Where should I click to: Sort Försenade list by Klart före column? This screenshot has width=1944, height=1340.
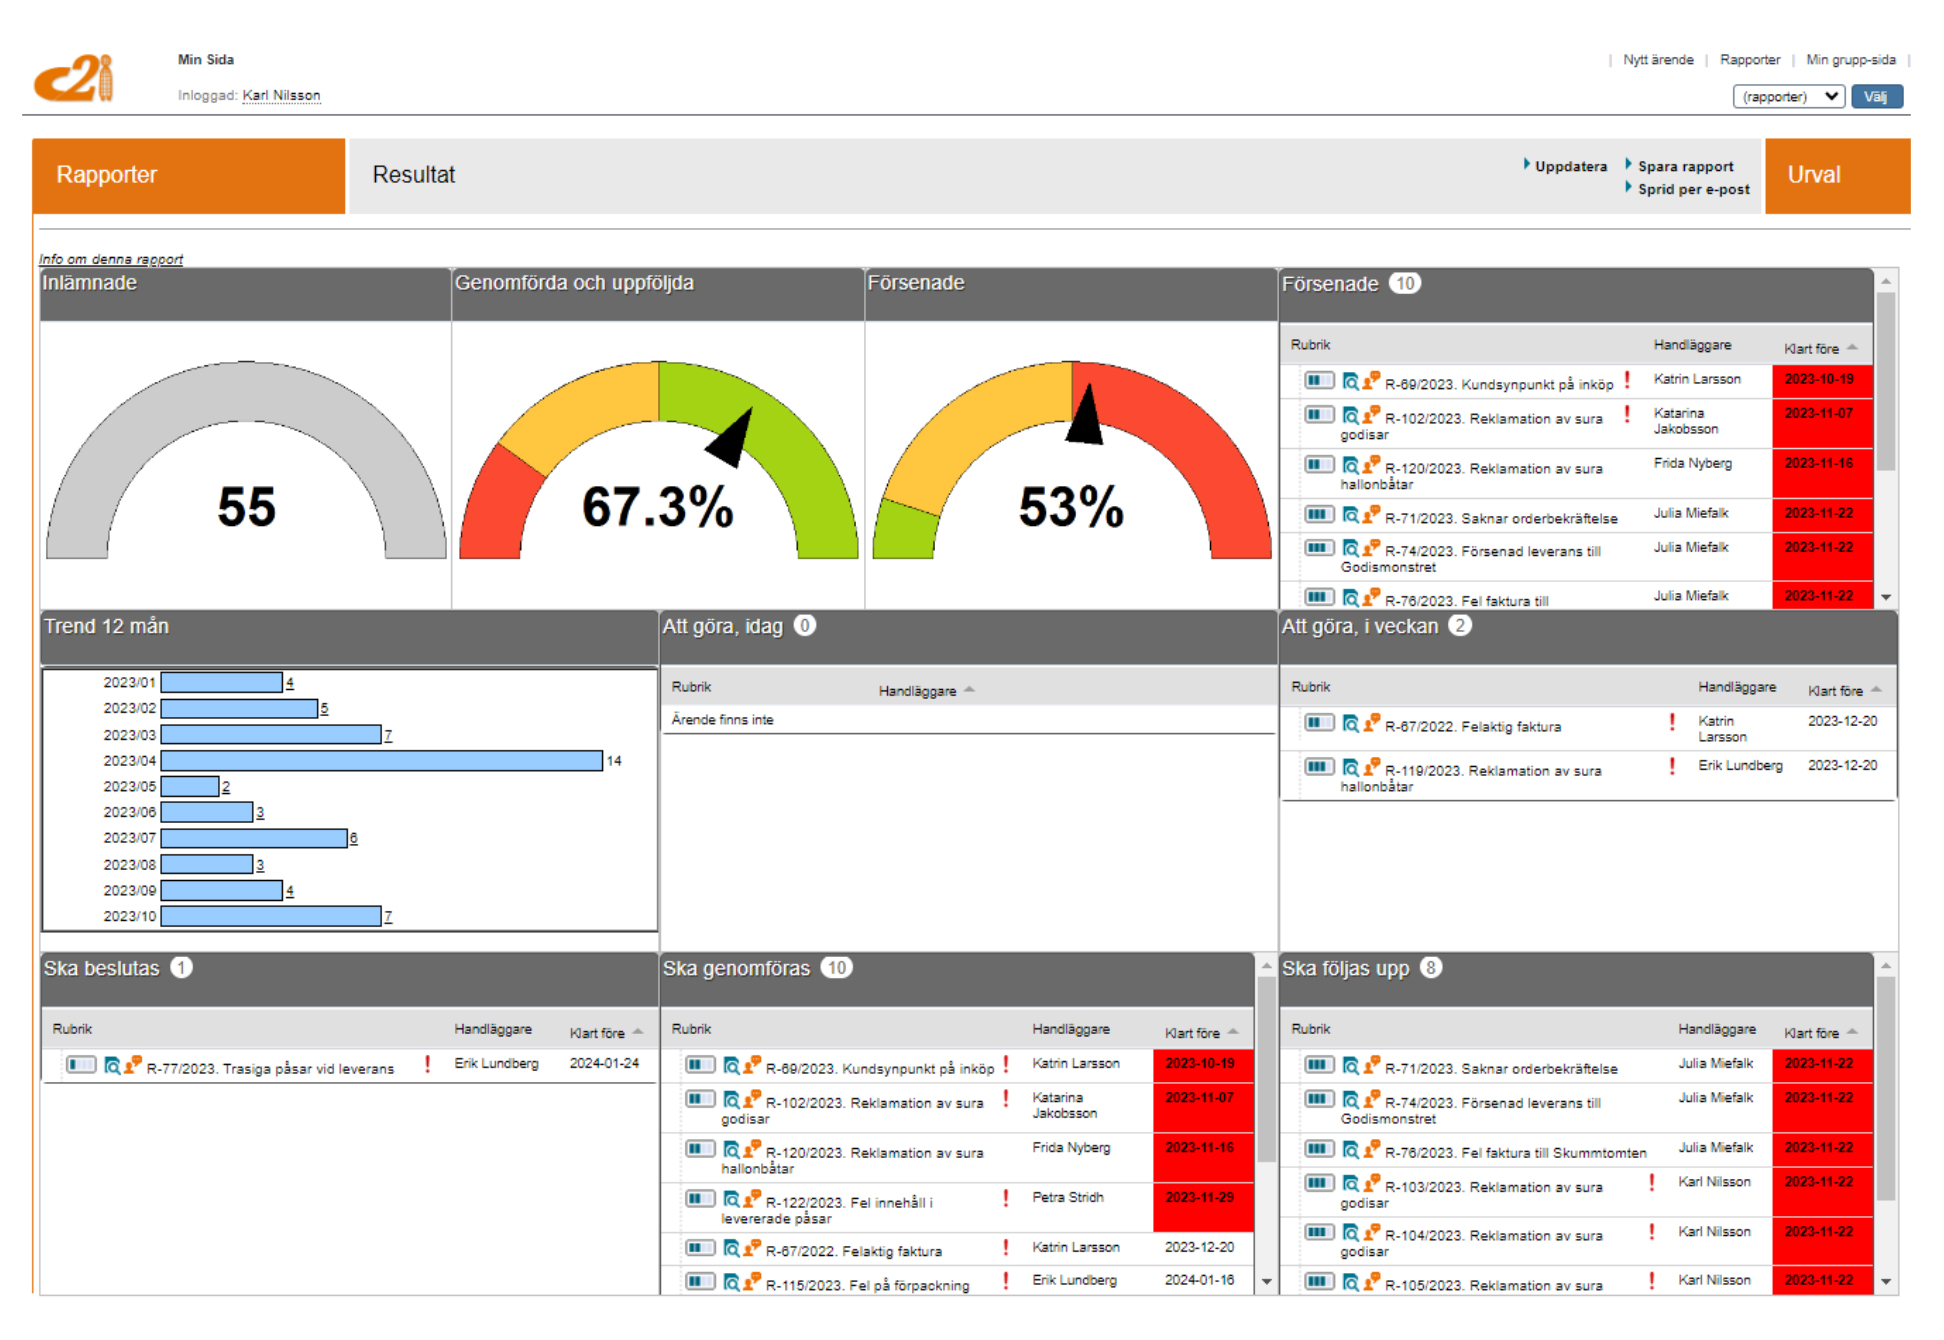(x=1820, y=348)
